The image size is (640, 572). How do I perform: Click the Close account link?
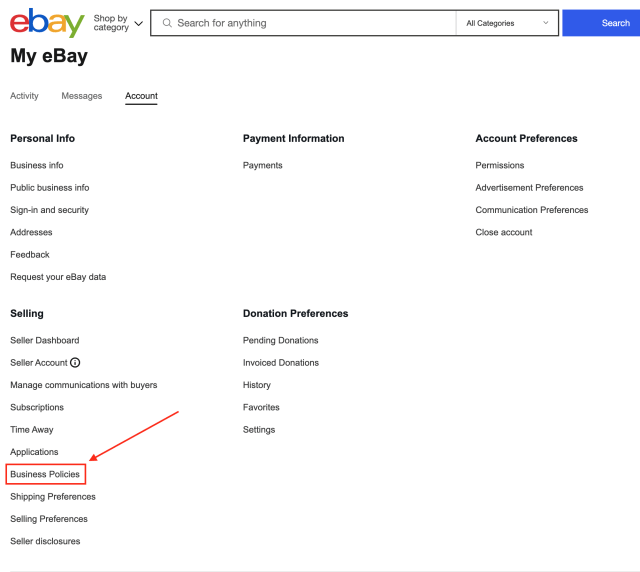[504, 232]
